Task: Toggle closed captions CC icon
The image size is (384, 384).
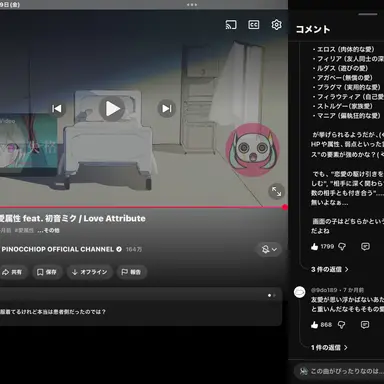Action: click(254, 25)
